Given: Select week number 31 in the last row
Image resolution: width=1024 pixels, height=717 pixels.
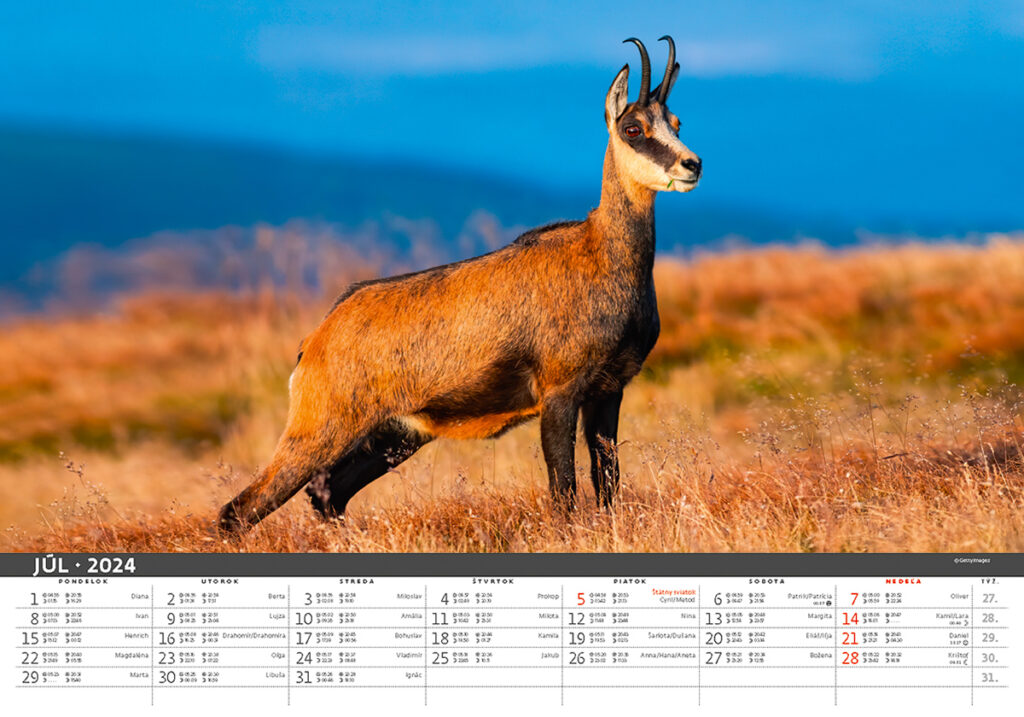Looking at the screenshot, I should [x=989, y=677].
